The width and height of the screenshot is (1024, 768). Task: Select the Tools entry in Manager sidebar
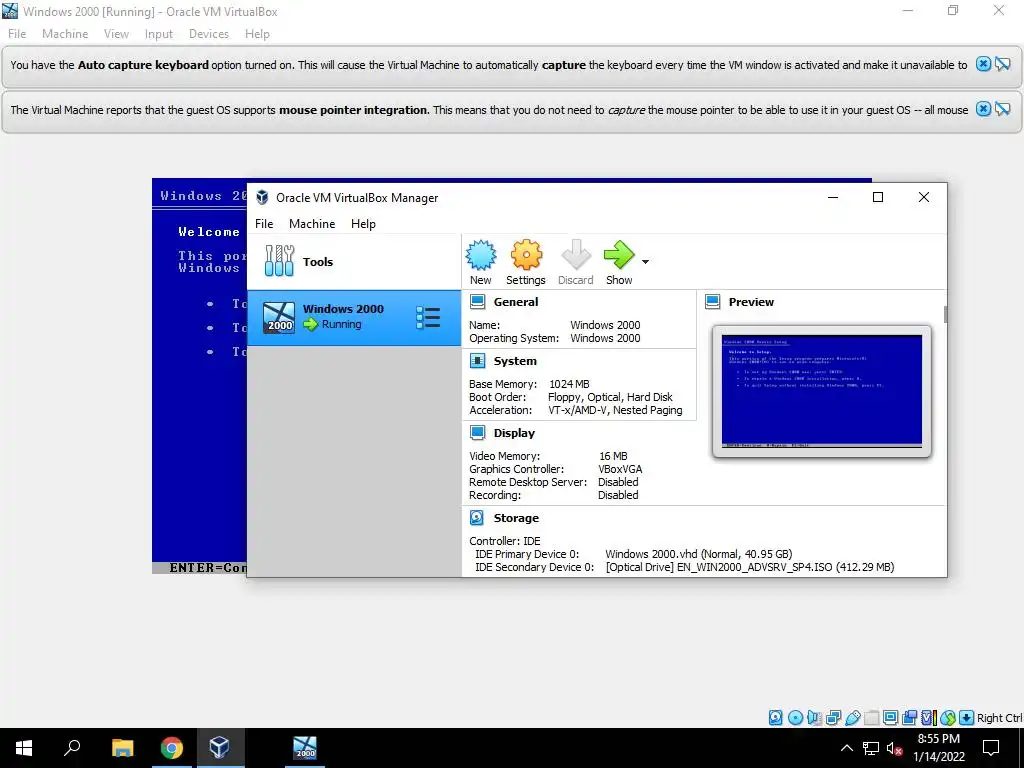point(354,261)
